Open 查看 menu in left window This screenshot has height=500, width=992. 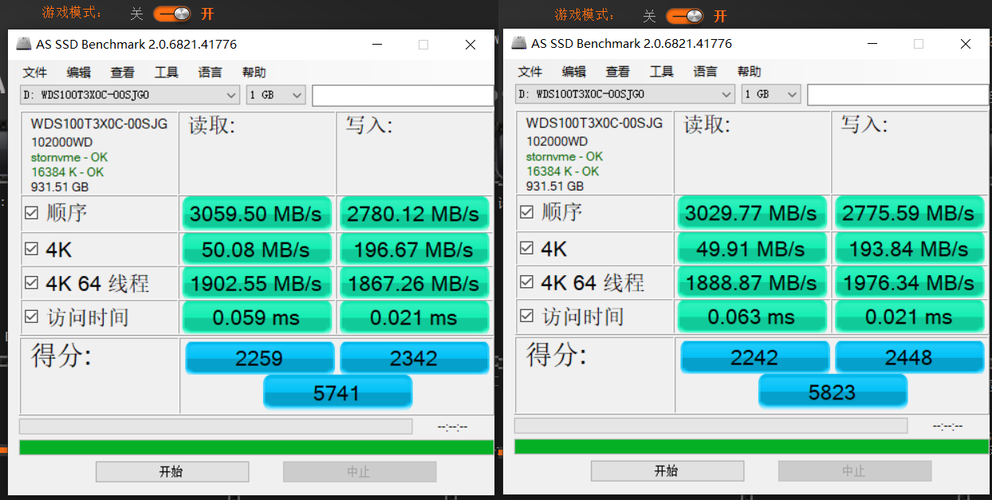point(122,72)
